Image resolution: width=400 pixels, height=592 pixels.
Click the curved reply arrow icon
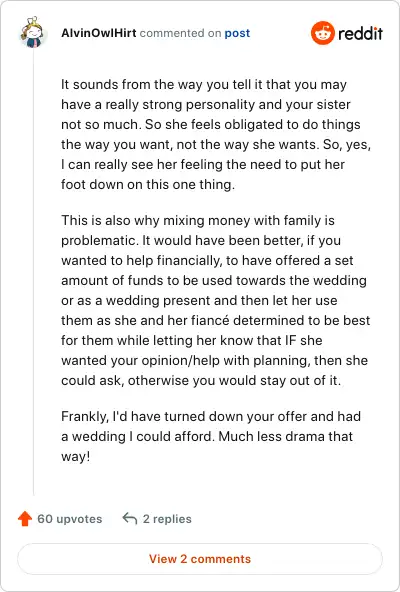pyautogui.click(x=130, y=518)
